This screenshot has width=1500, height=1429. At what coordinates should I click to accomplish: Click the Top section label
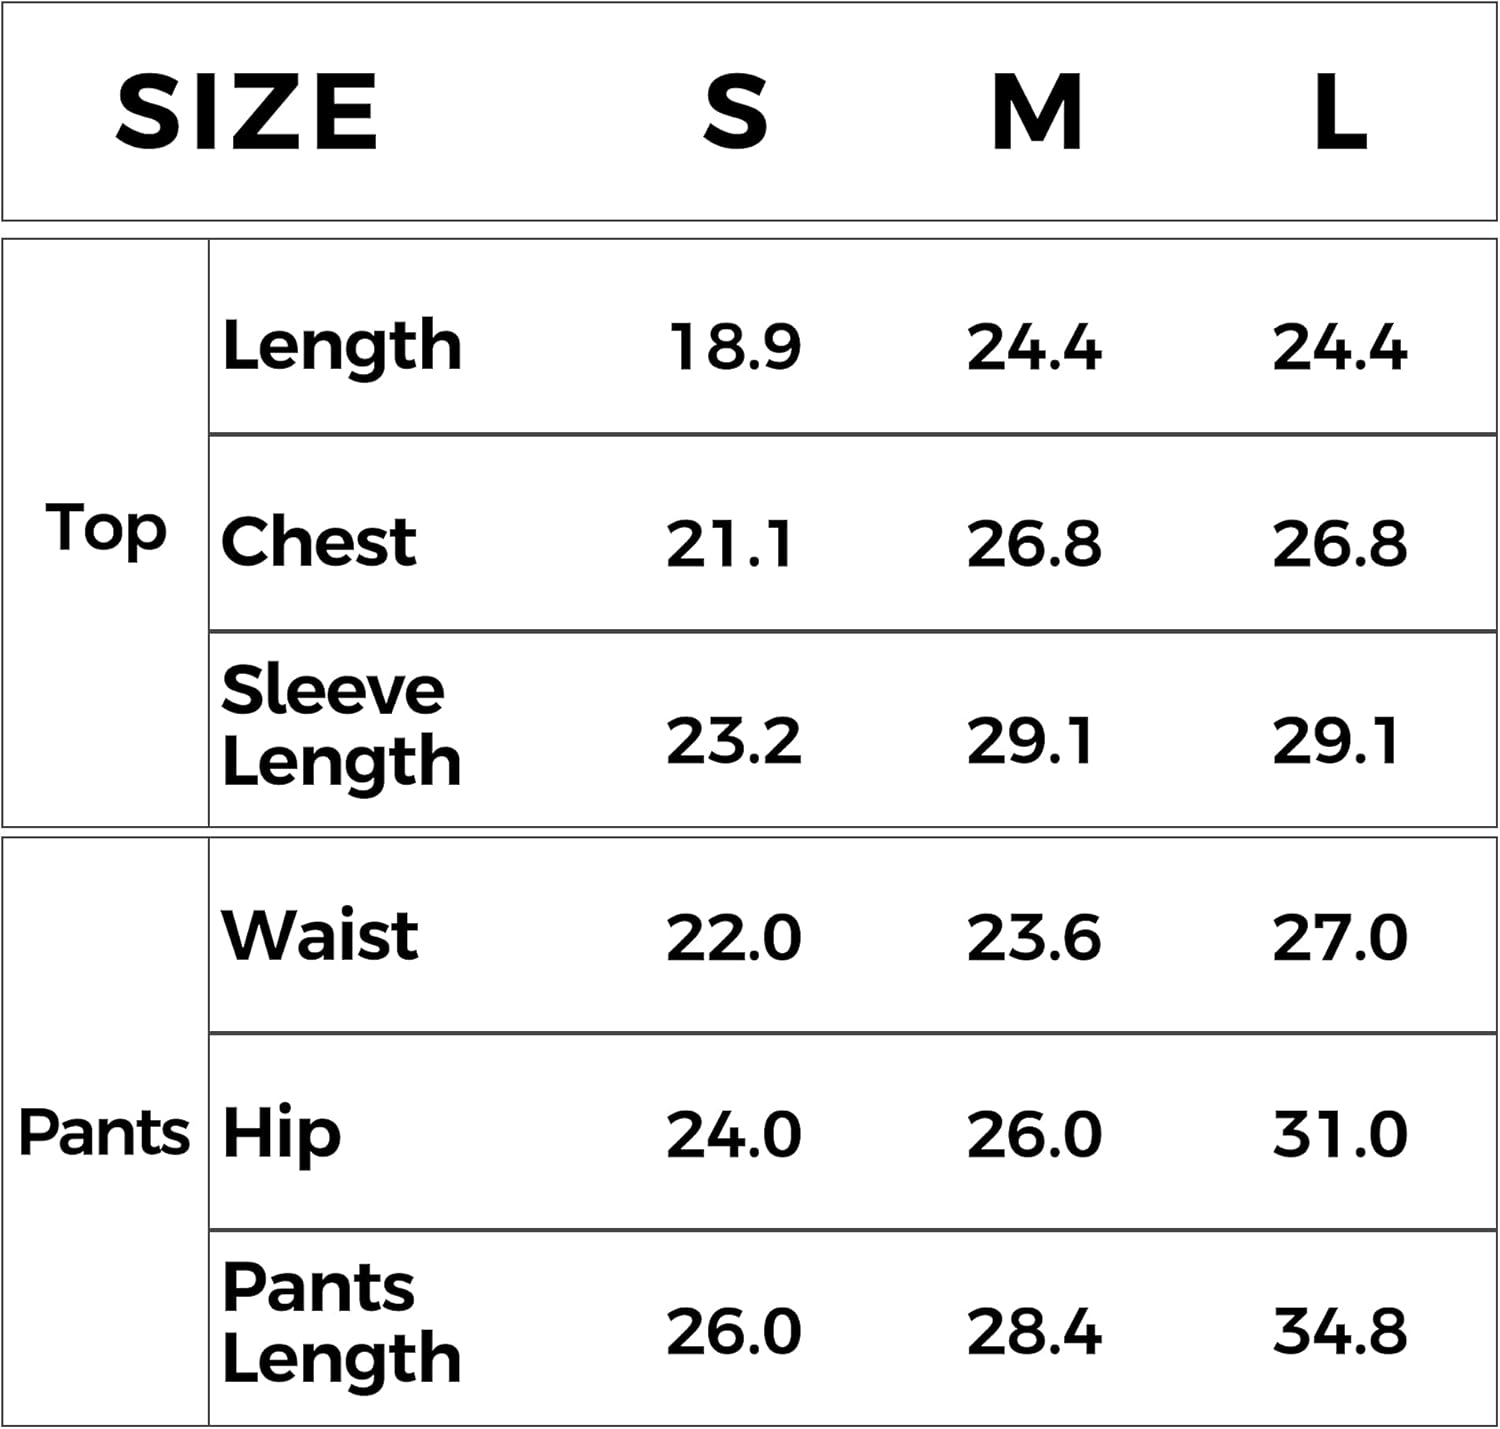[106, 529]
